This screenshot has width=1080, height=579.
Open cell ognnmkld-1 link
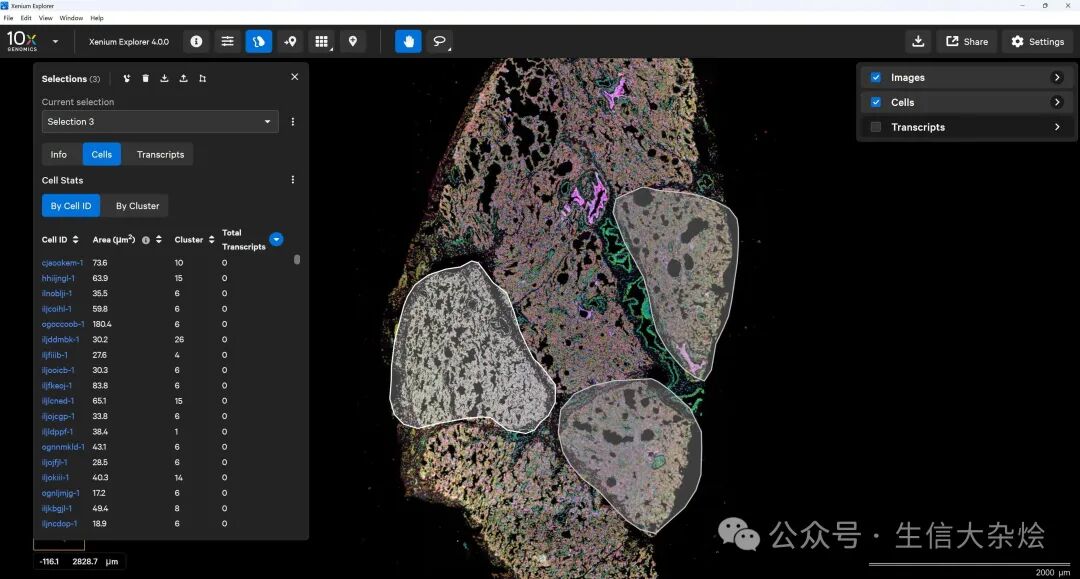point(63,447)
